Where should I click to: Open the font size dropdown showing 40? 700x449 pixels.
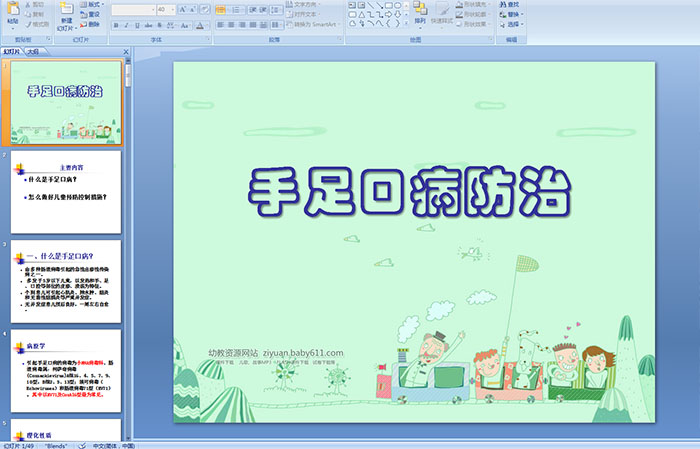(x=173, y=9)
